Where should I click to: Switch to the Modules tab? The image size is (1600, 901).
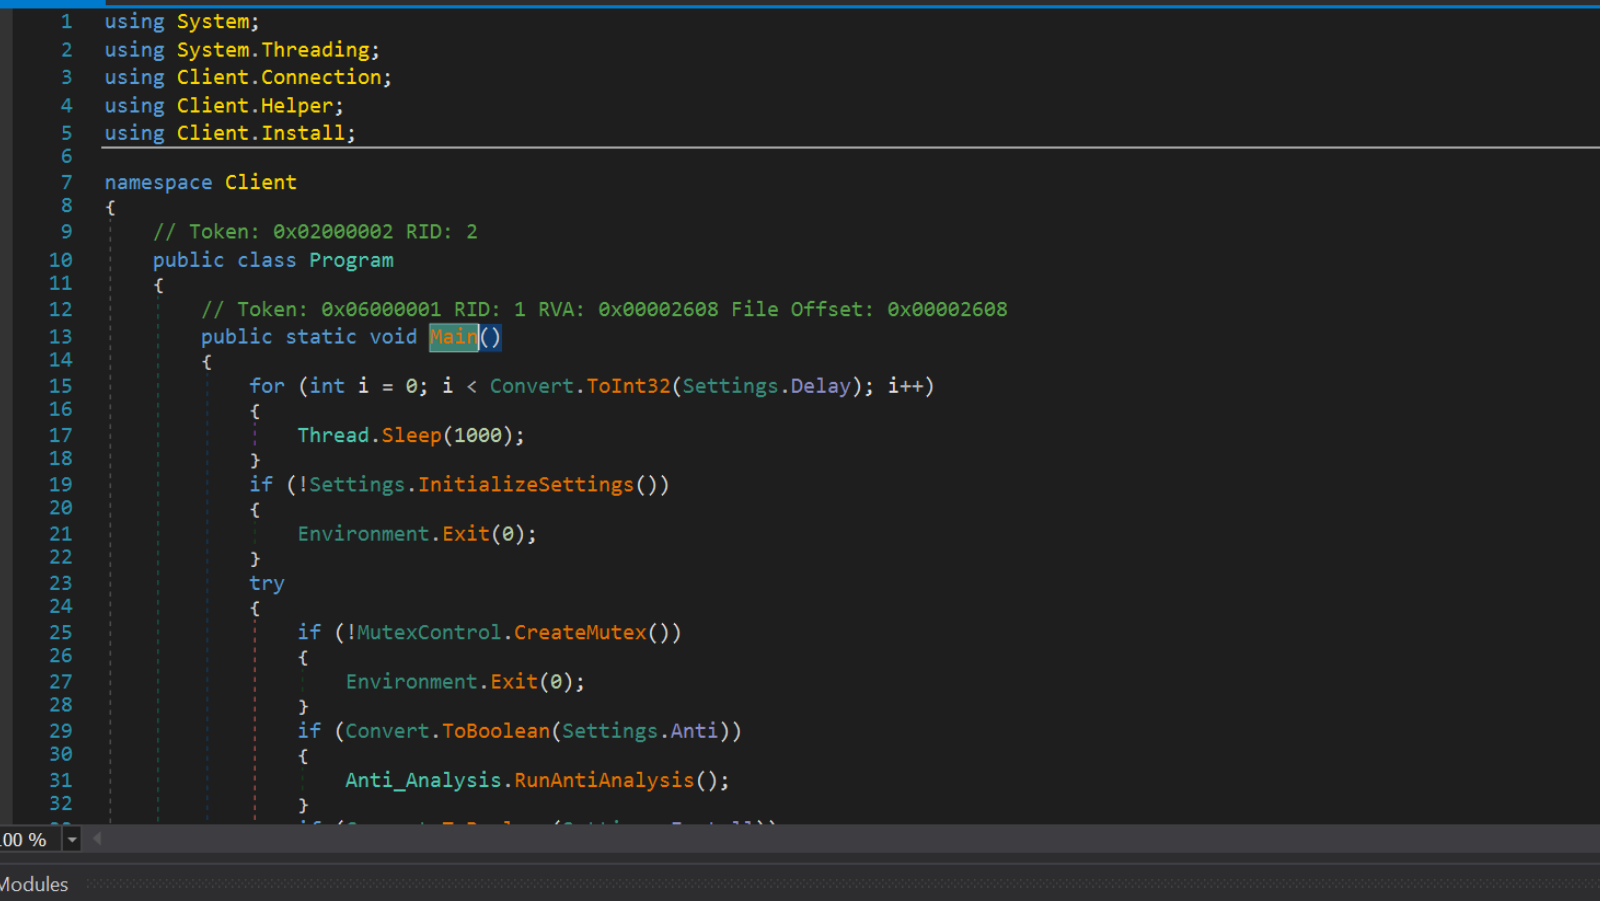pos(34,885)
